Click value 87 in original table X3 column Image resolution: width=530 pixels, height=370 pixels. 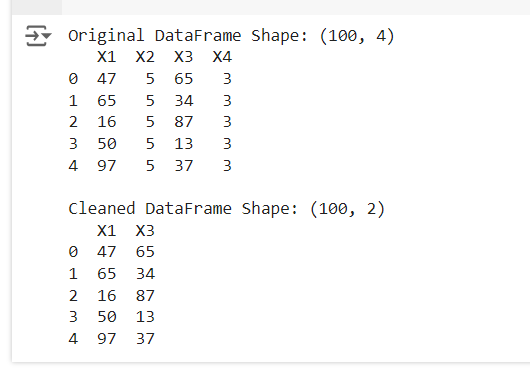[184, 122]
